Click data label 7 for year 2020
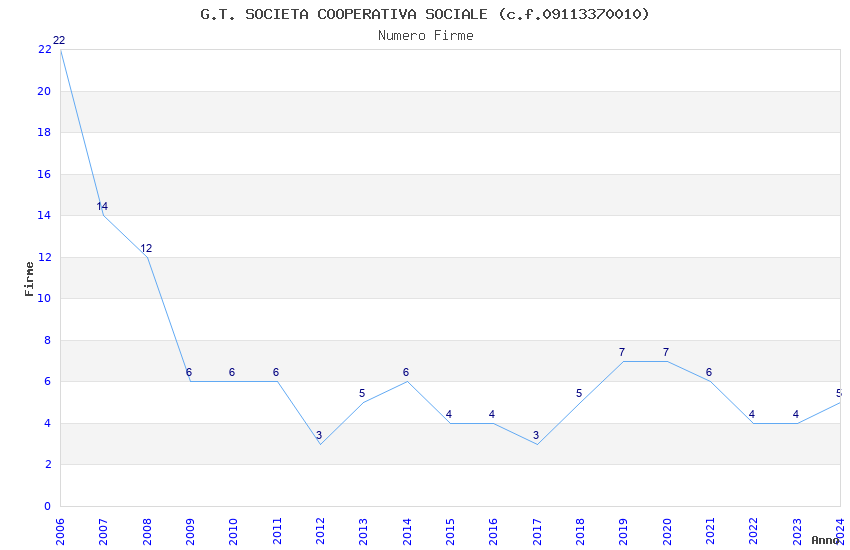The image size is (850, 550). [x=666, y=352]
